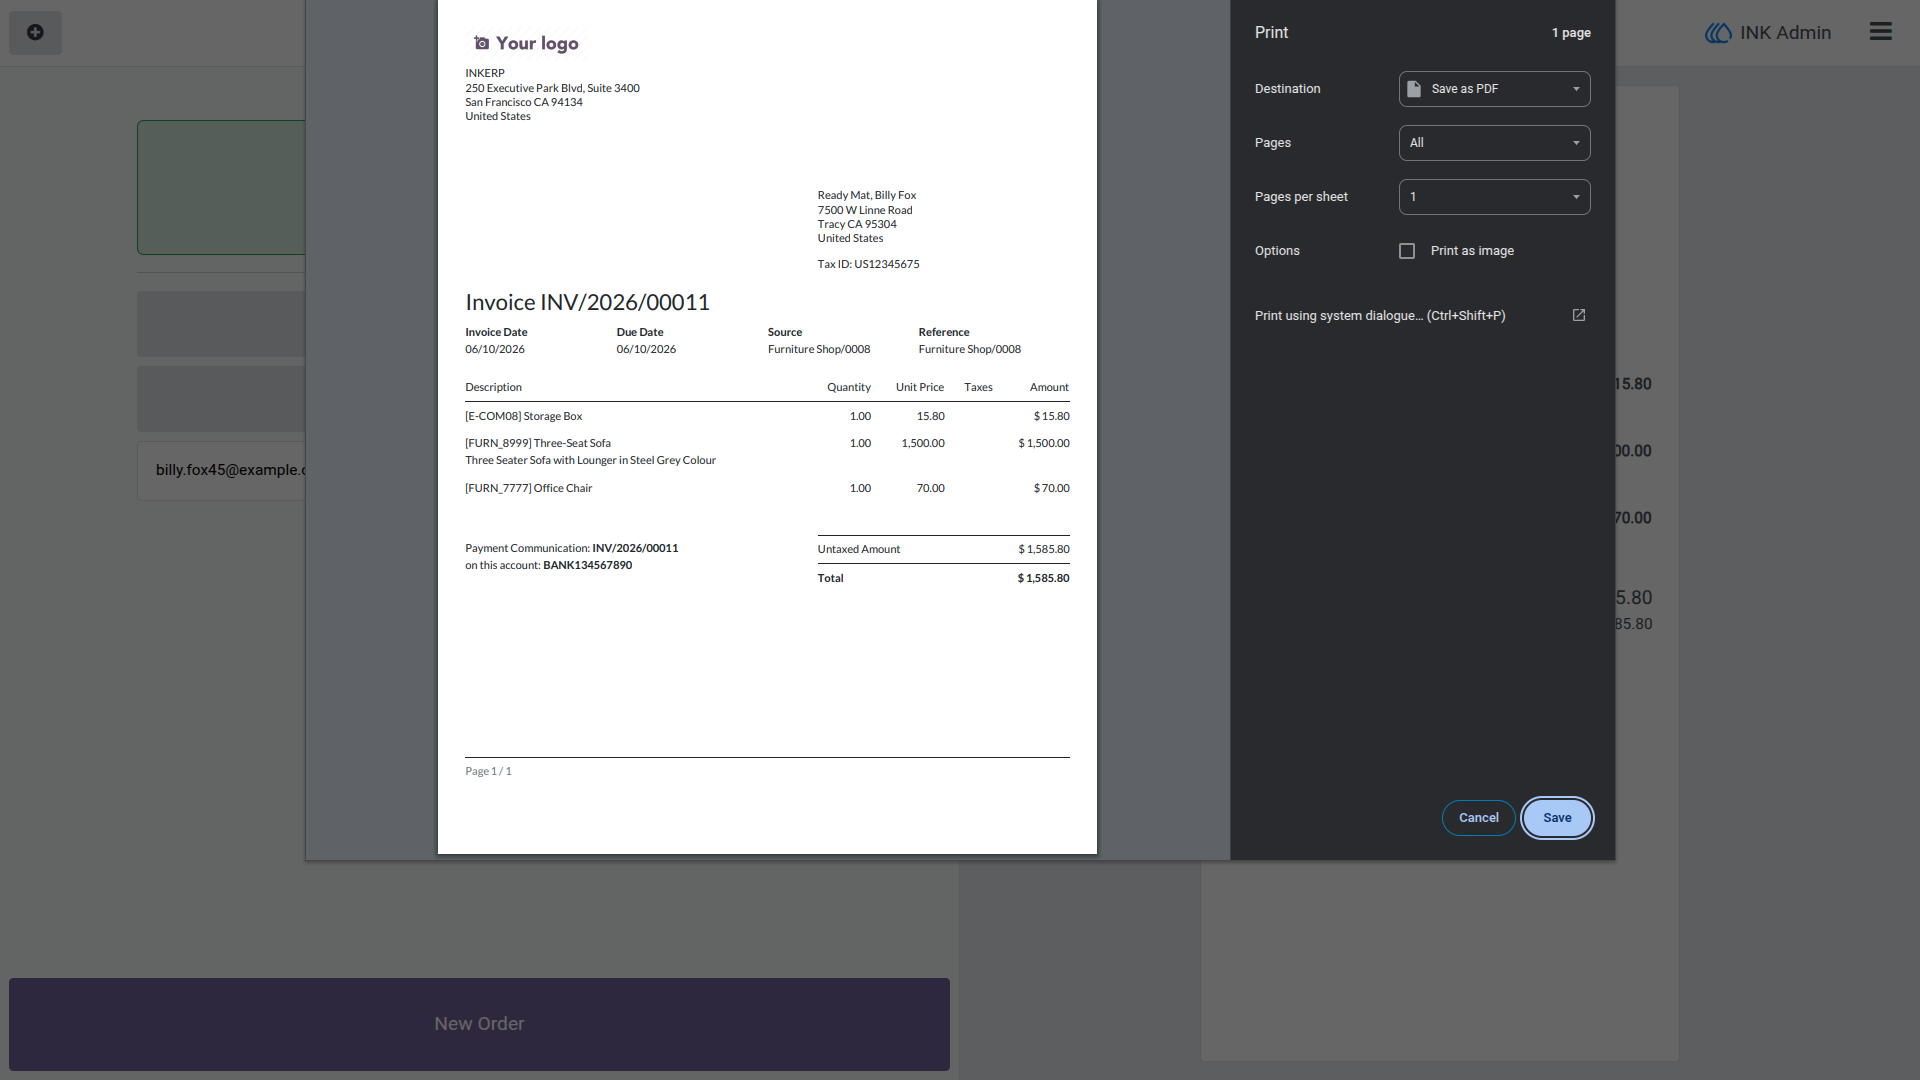This screenshot has width=1920, height=1080.
Task: Click Print using system dialogue link
Action: [1380, 316]
